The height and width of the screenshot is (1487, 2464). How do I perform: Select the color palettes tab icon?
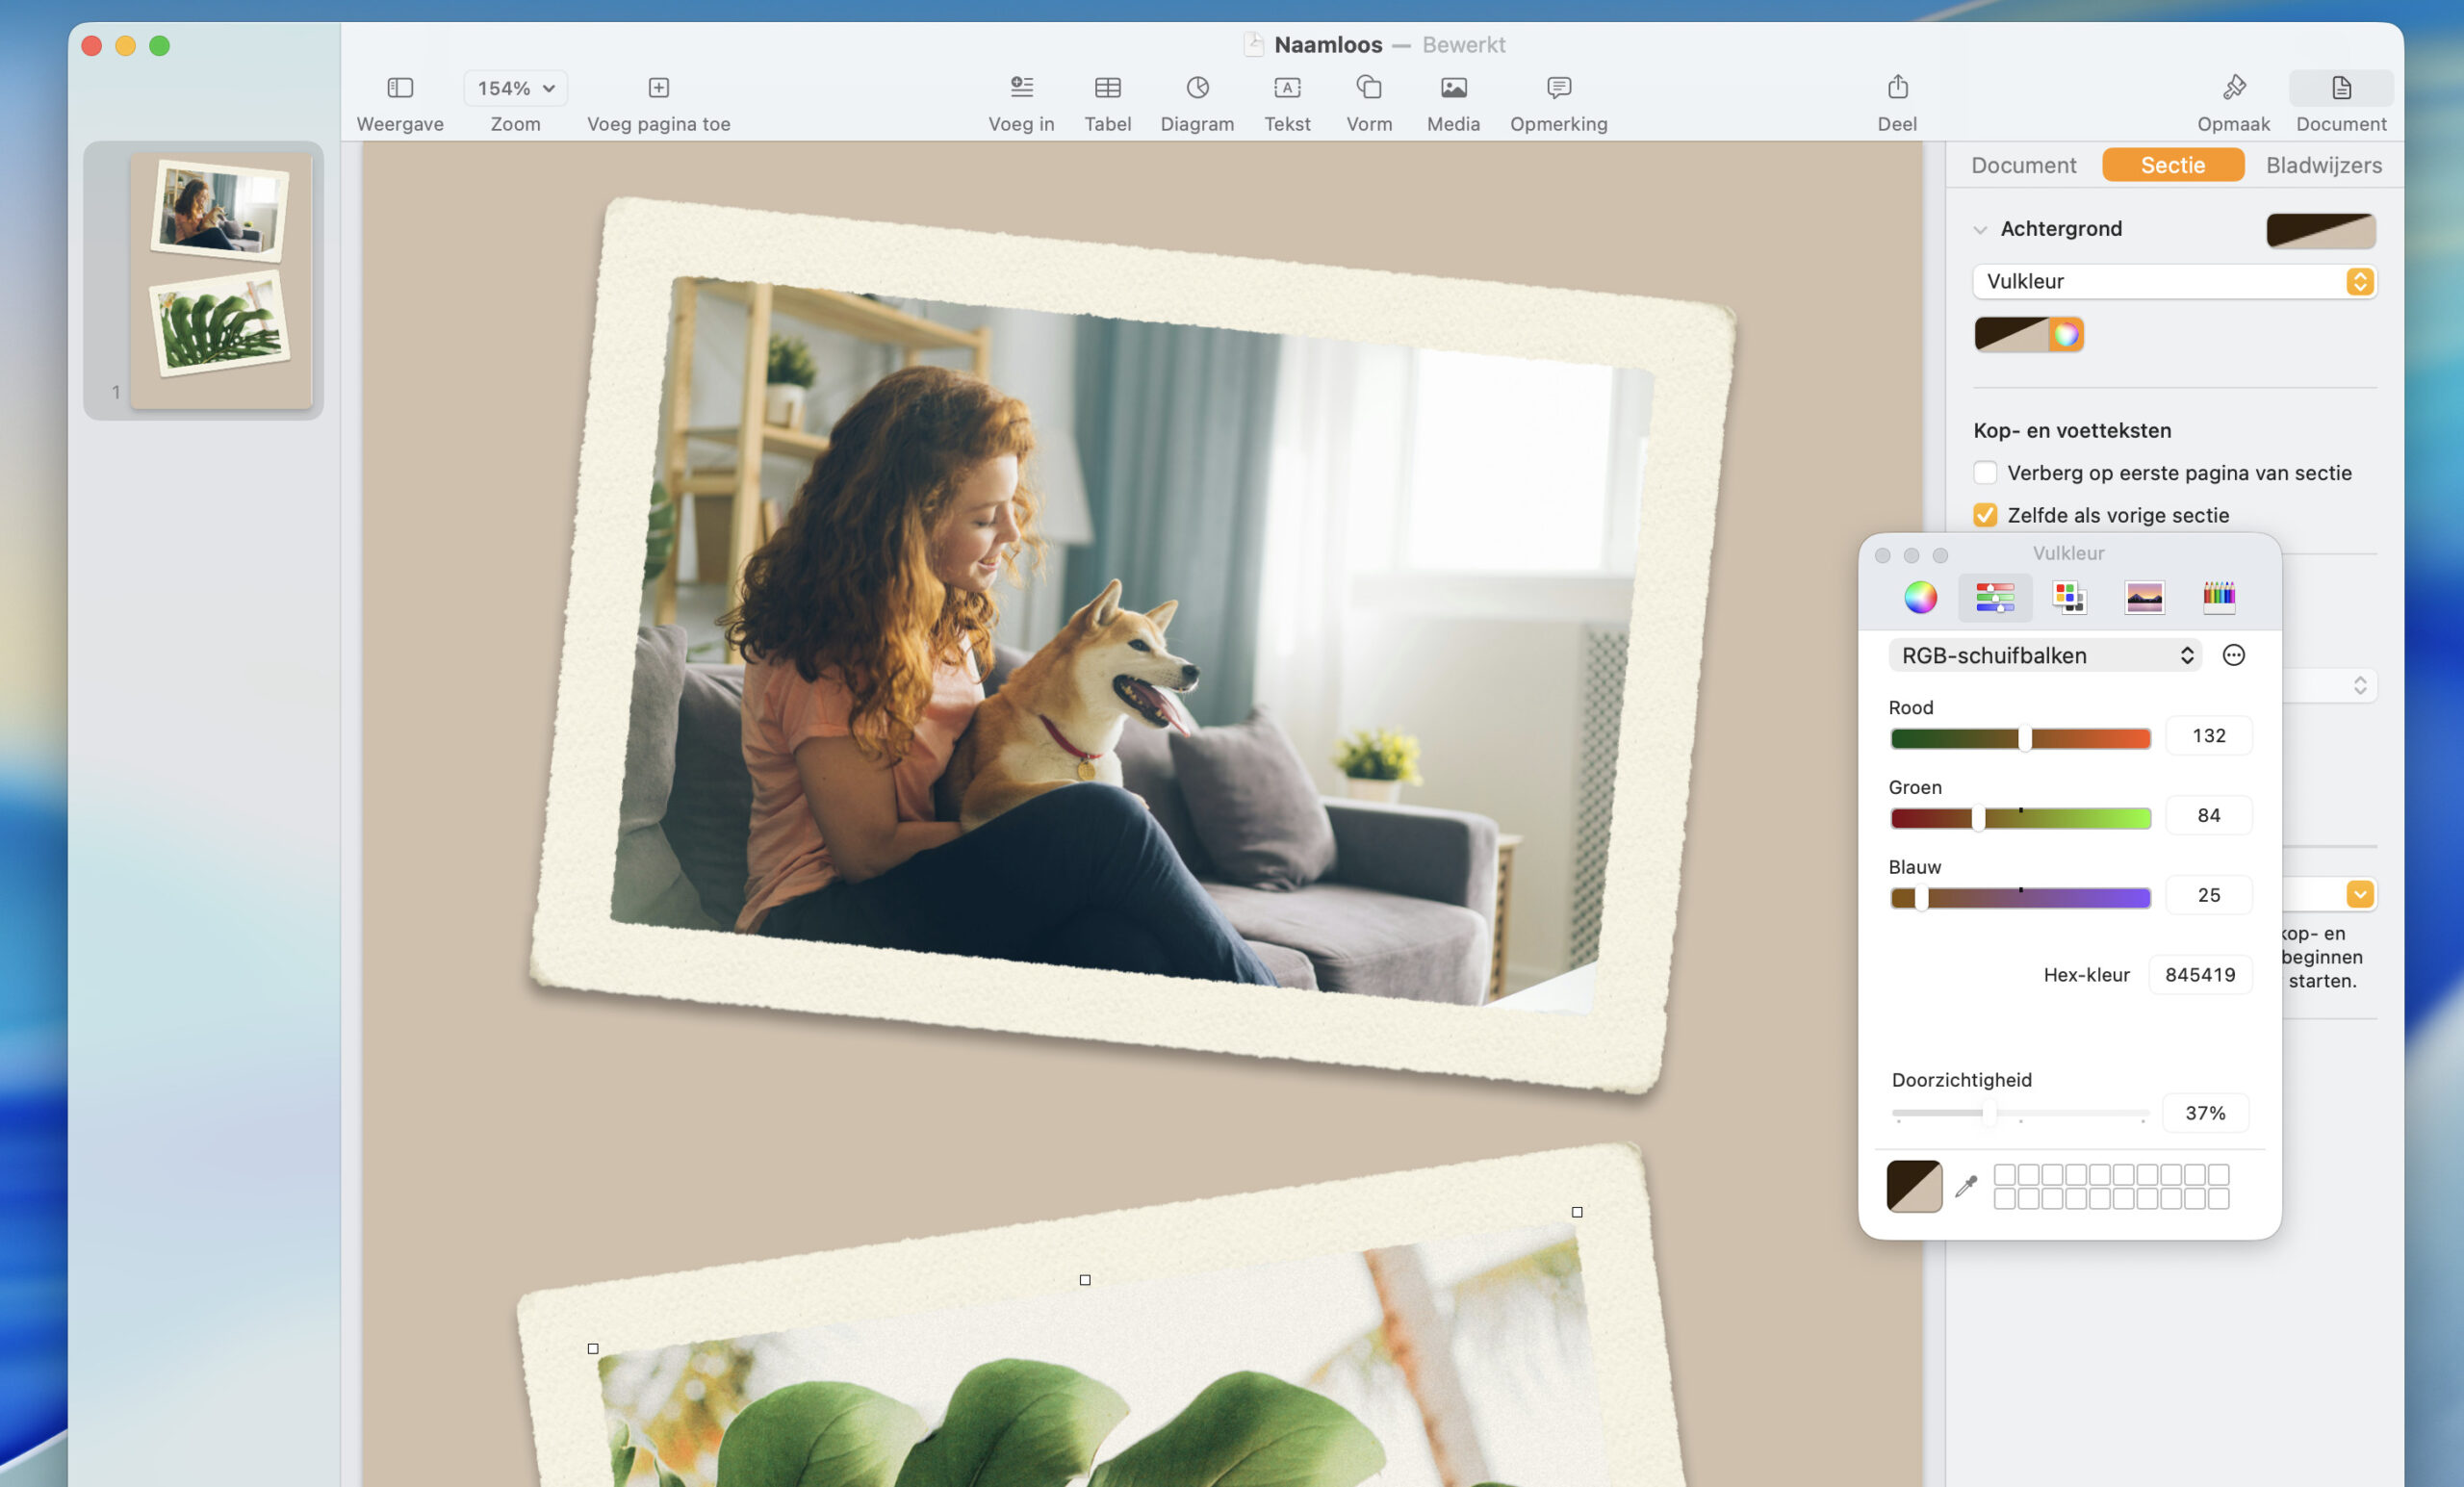pyautogui.click(x=2068, y=597)
